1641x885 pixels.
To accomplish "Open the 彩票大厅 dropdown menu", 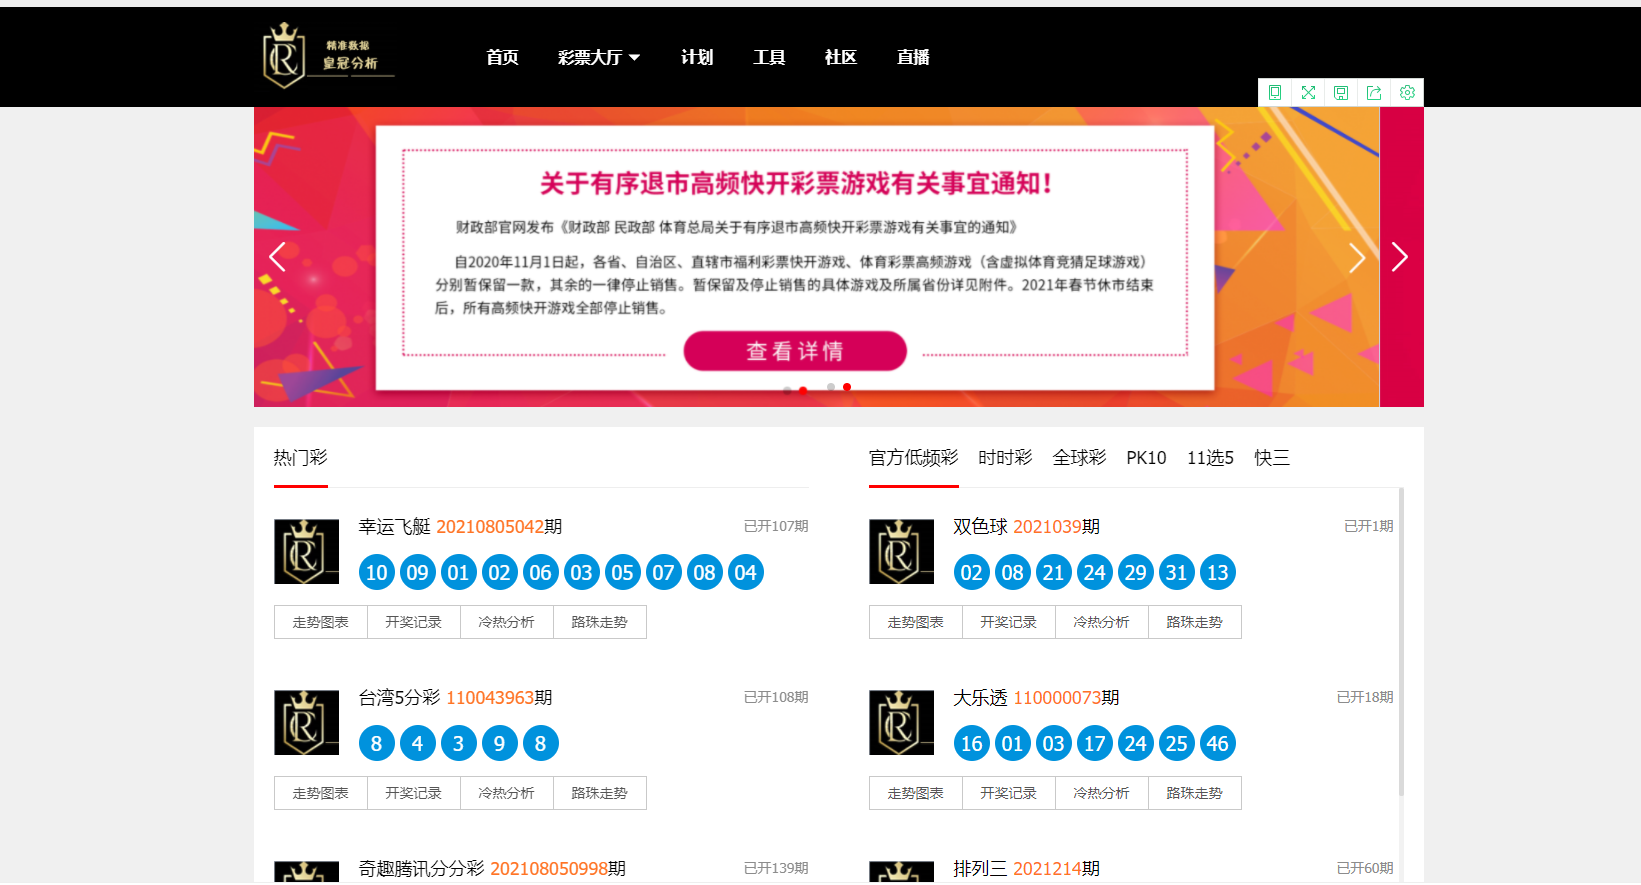I will [x=598, y=57].
